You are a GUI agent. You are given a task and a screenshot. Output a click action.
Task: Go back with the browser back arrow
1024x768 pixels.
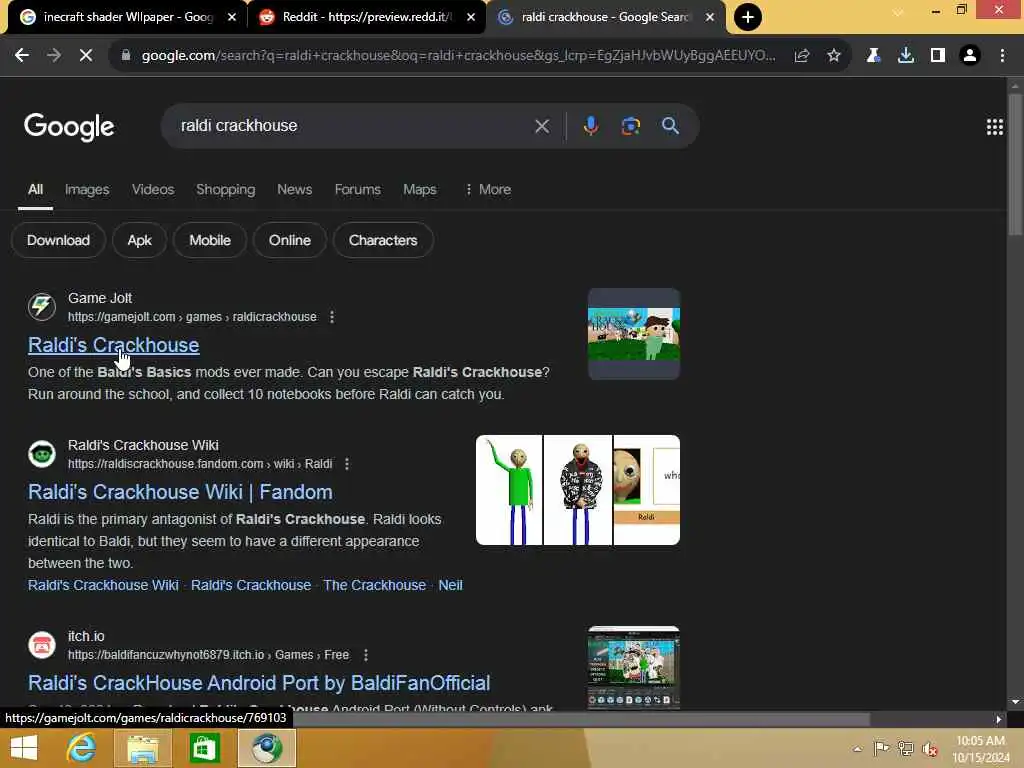click(22, 56)
